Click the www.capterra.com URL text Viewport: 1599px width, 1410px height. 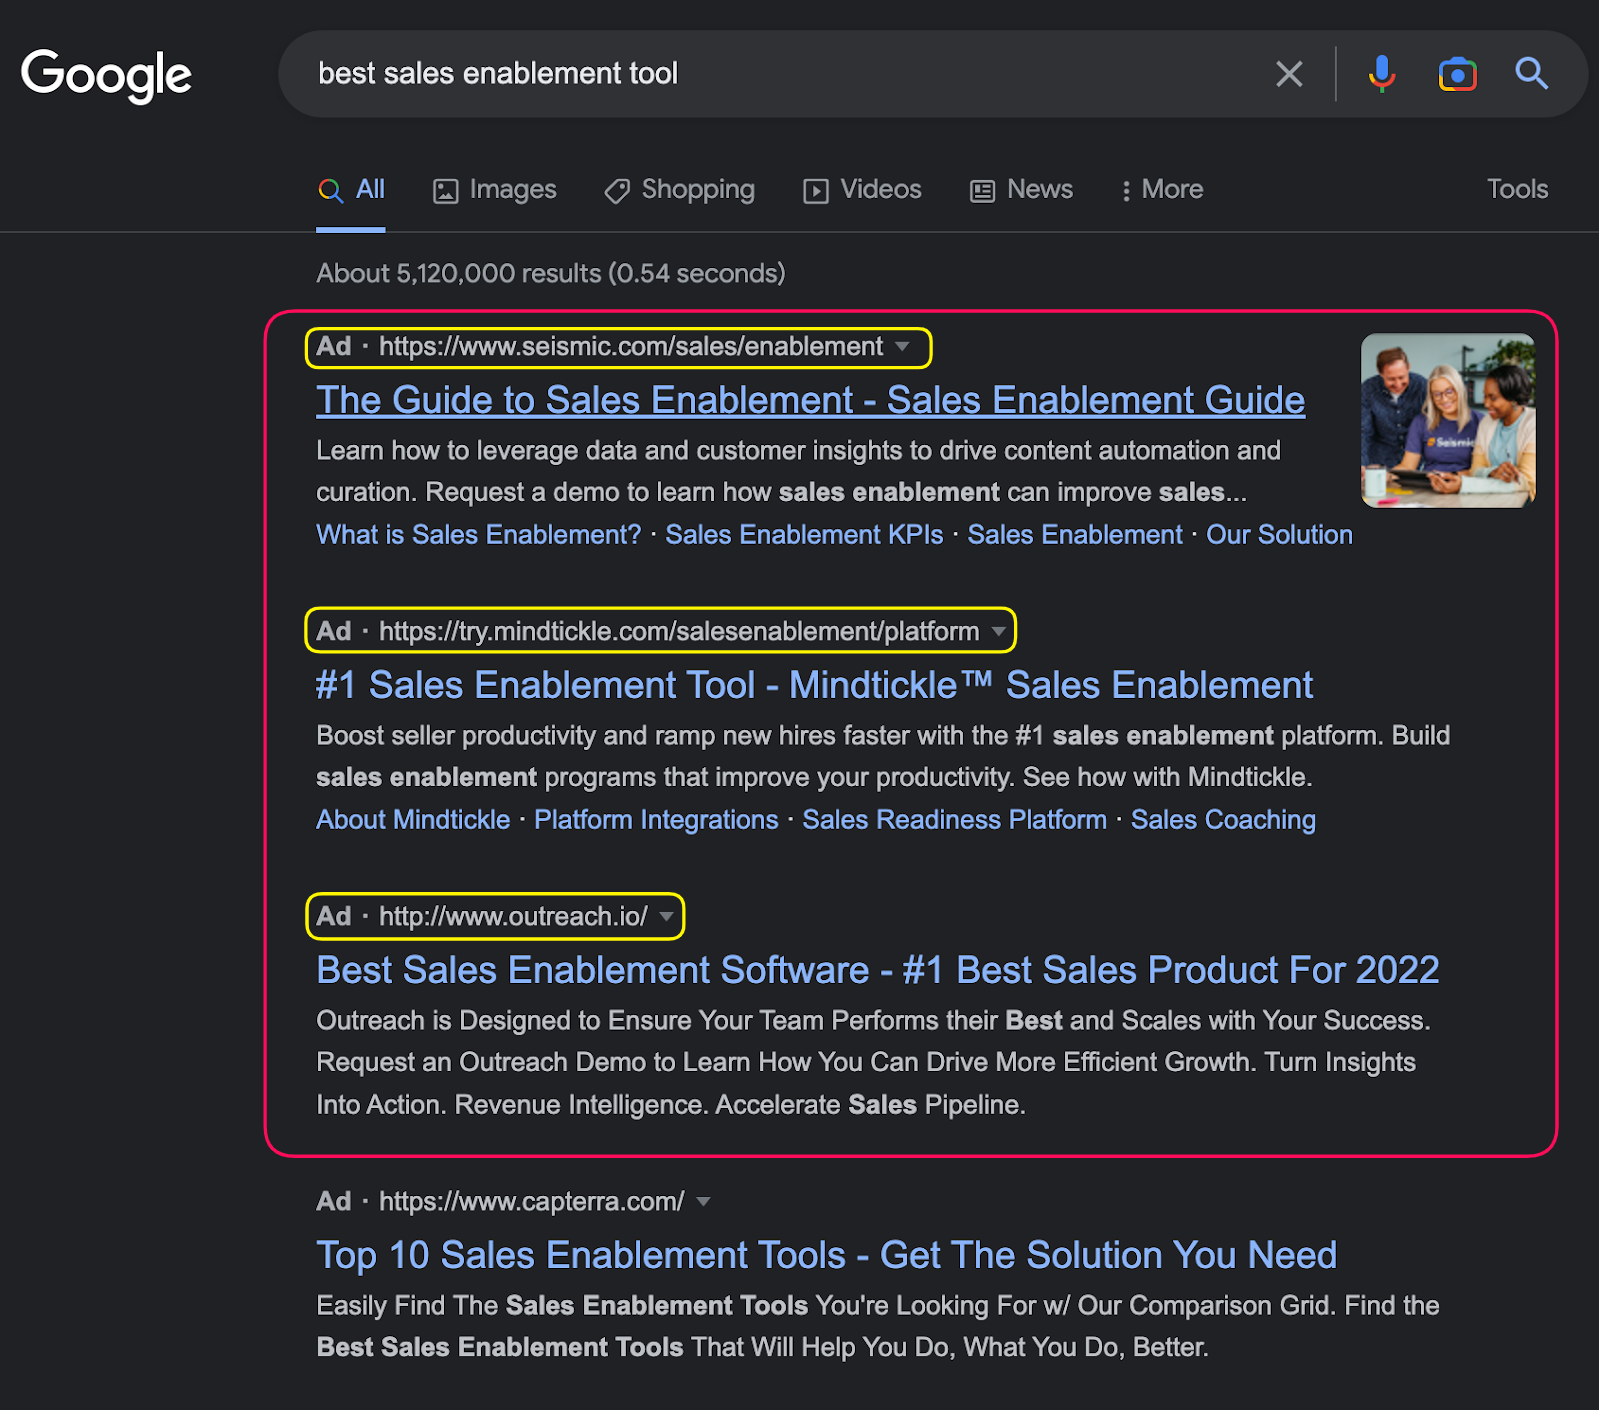point(531,1202)
